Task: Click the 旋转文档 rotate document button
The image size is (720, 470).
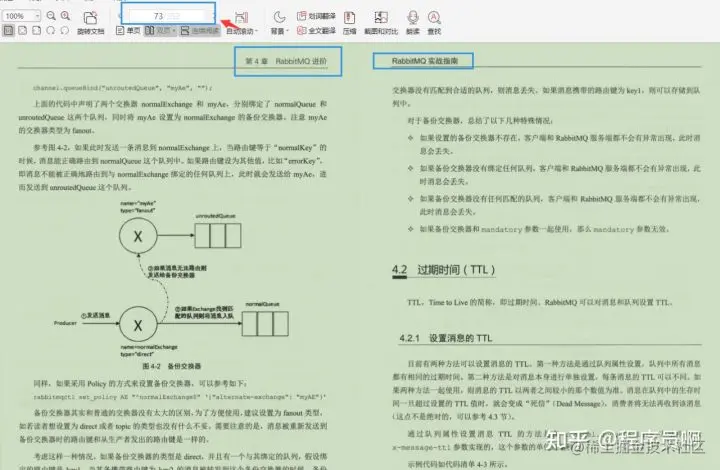Action: tap(90, 23)
